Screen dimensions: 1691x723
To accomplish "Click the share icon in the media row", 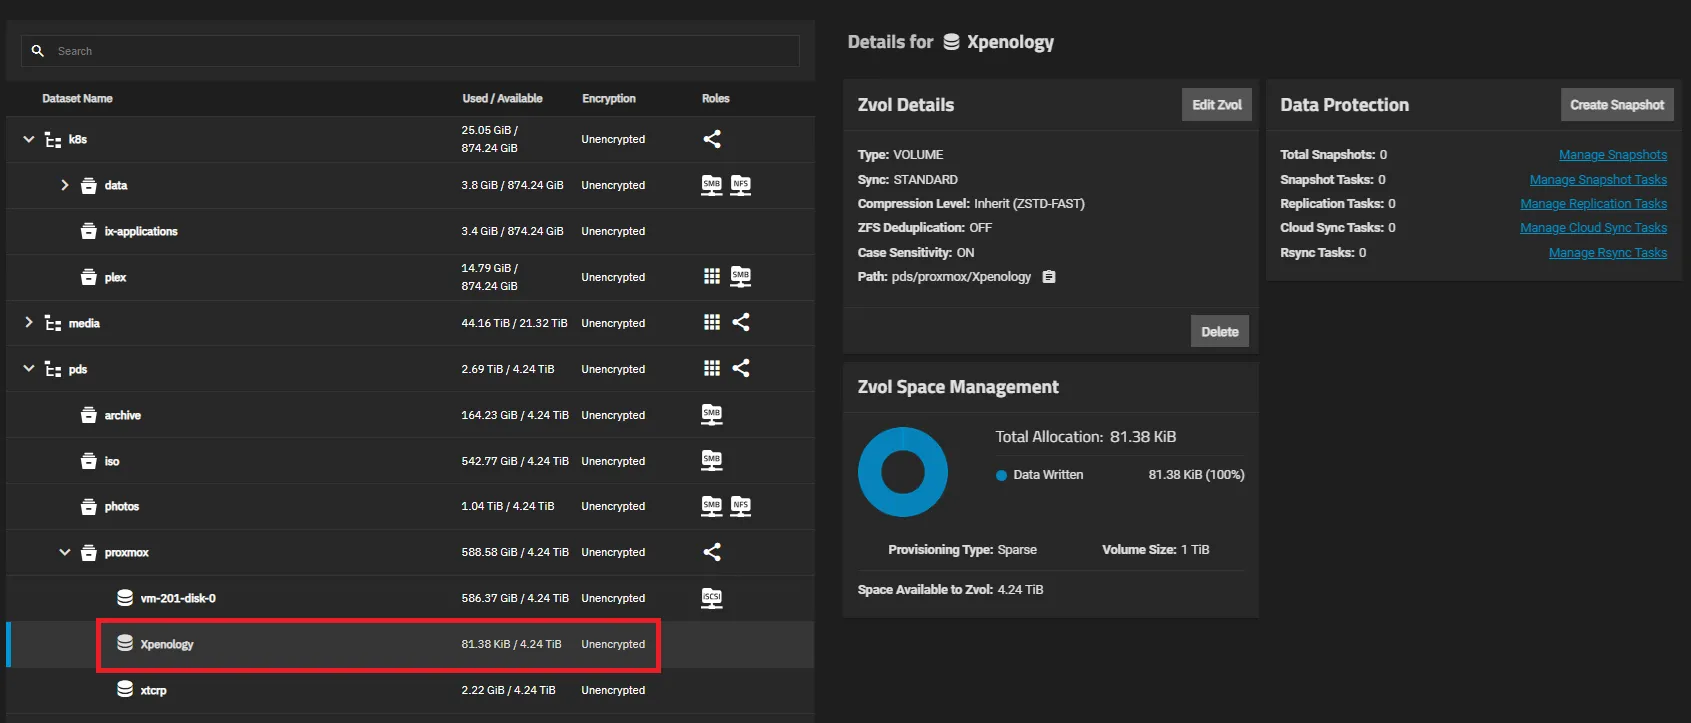I will tap(741, 322).
